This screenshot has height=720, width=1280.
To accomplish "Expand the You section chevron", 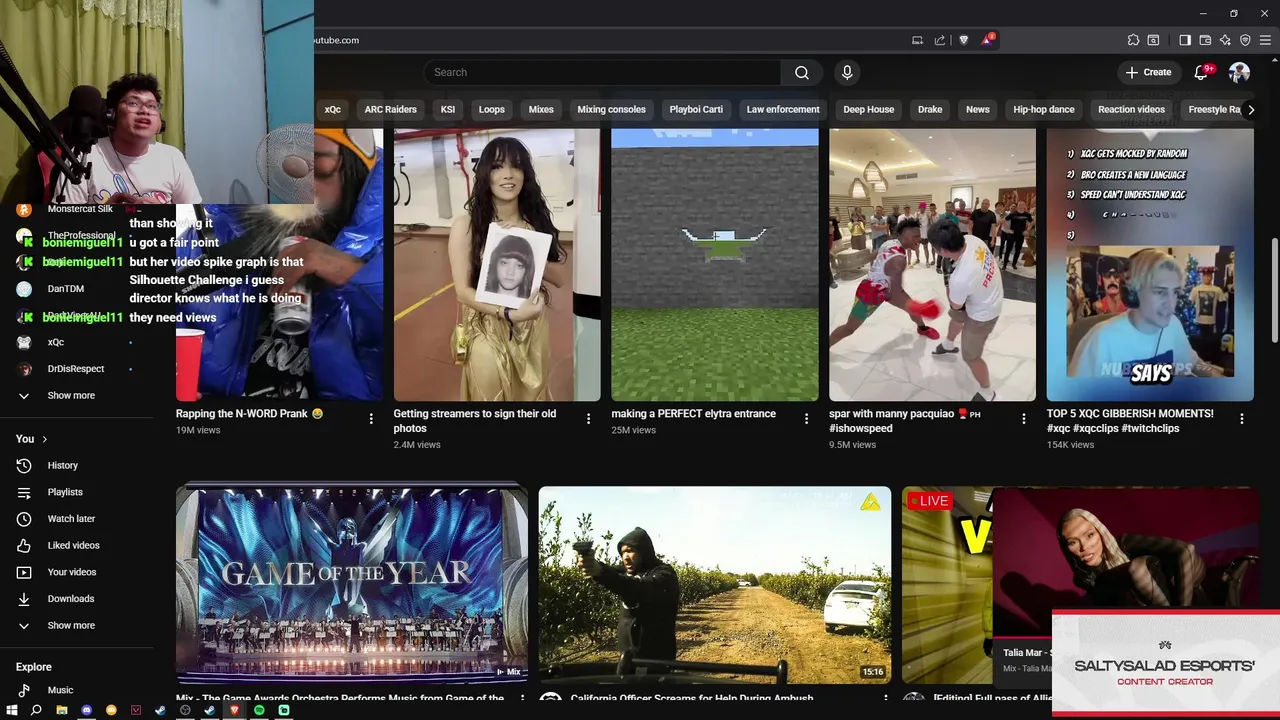I will coord(44,439).
